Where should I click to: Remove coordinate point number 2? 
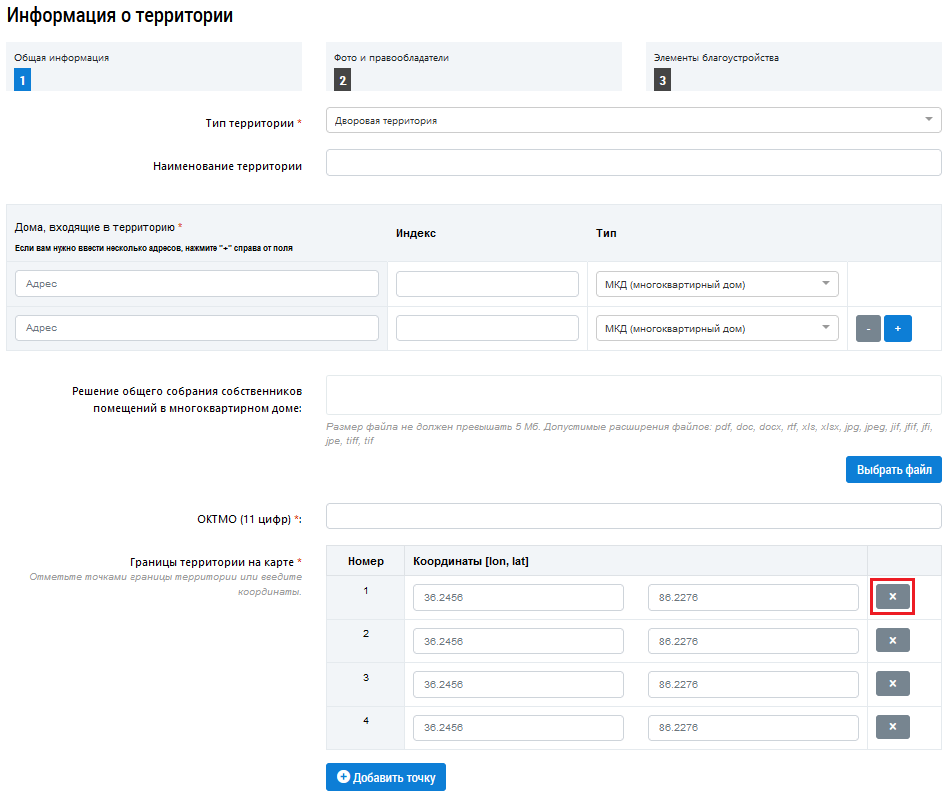click(892, 640)
